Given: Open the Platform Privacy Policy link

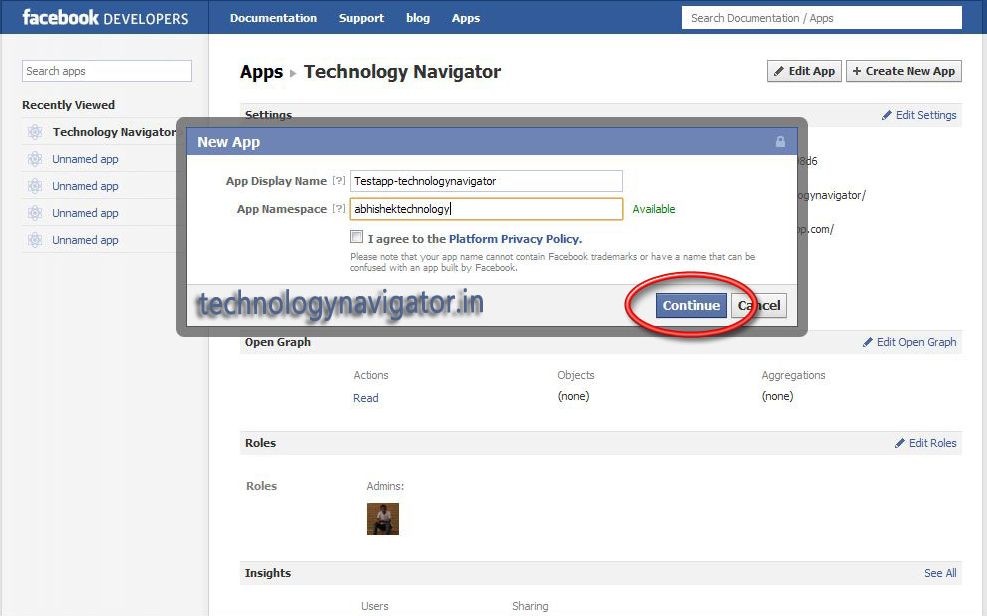Looking at the screenshot, I should (x=515, y=239).
